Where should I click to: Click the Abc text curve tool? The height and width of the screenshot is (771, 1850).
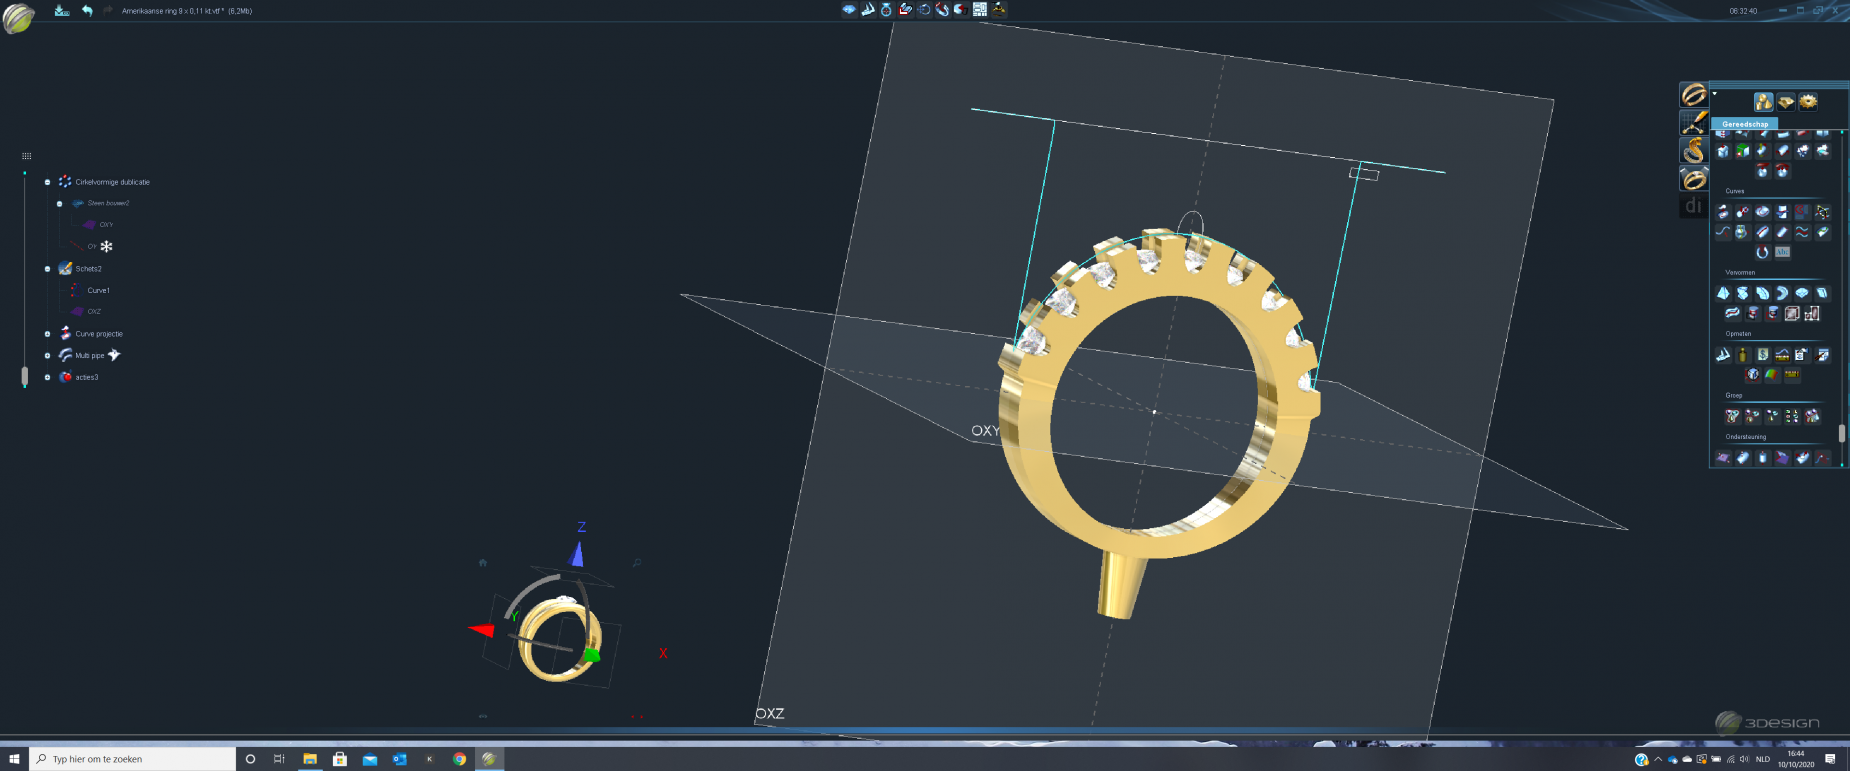pyautogui.click(x=1782, y=252)
